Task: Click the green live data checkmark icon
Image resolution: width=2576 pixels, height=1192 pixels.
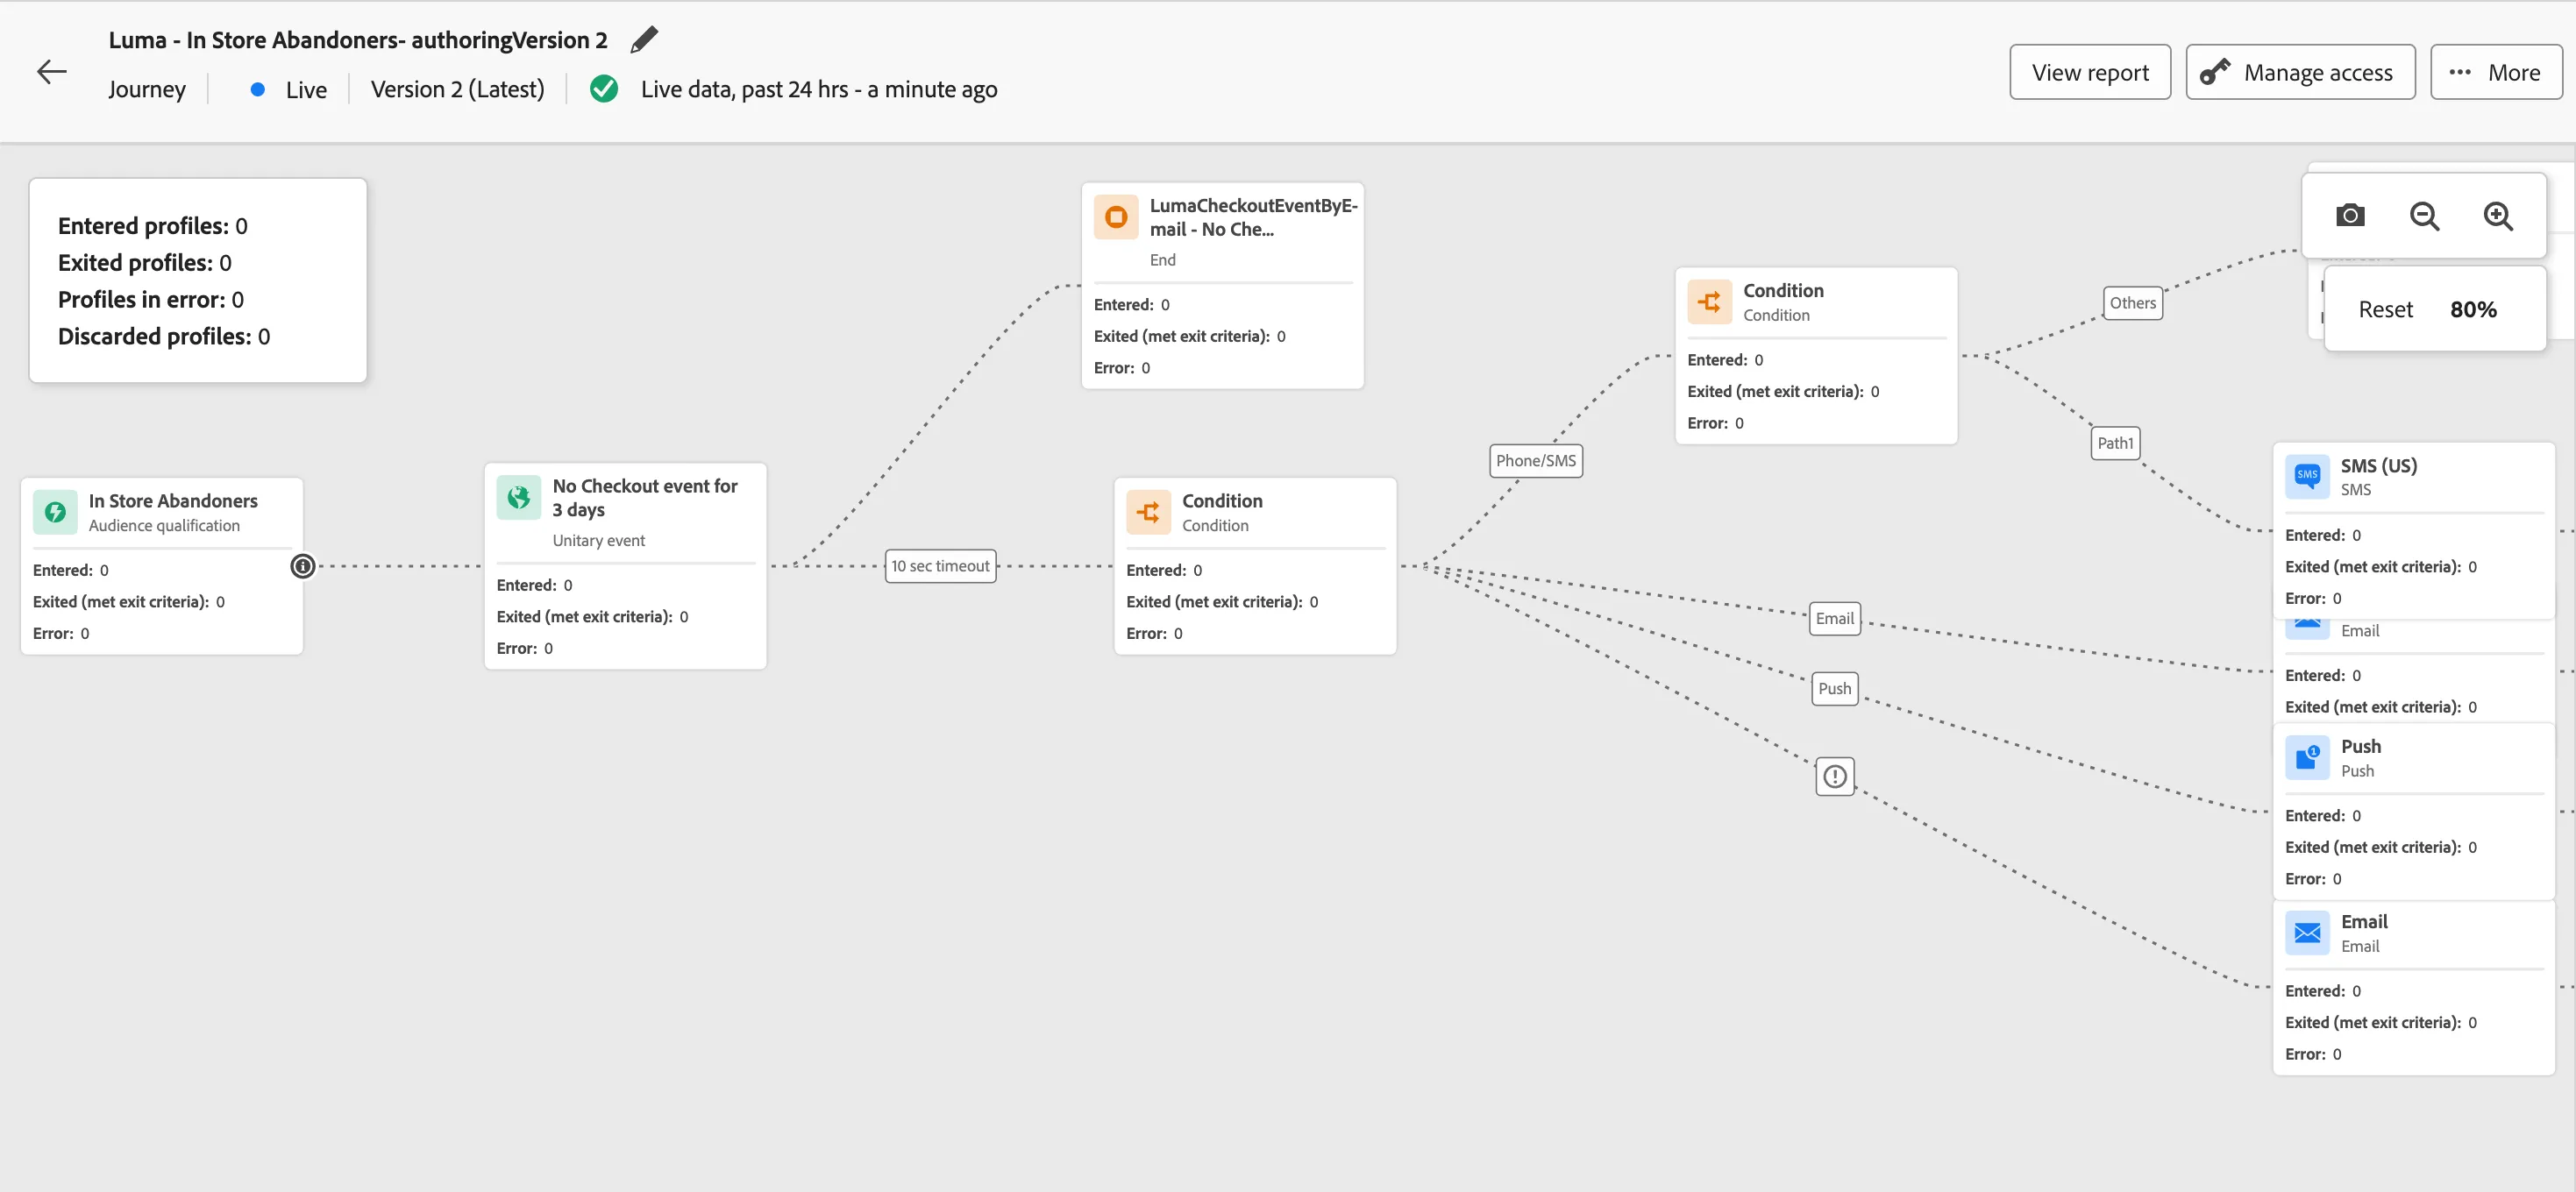Action: pyautogui.click(x=603, y=89)
